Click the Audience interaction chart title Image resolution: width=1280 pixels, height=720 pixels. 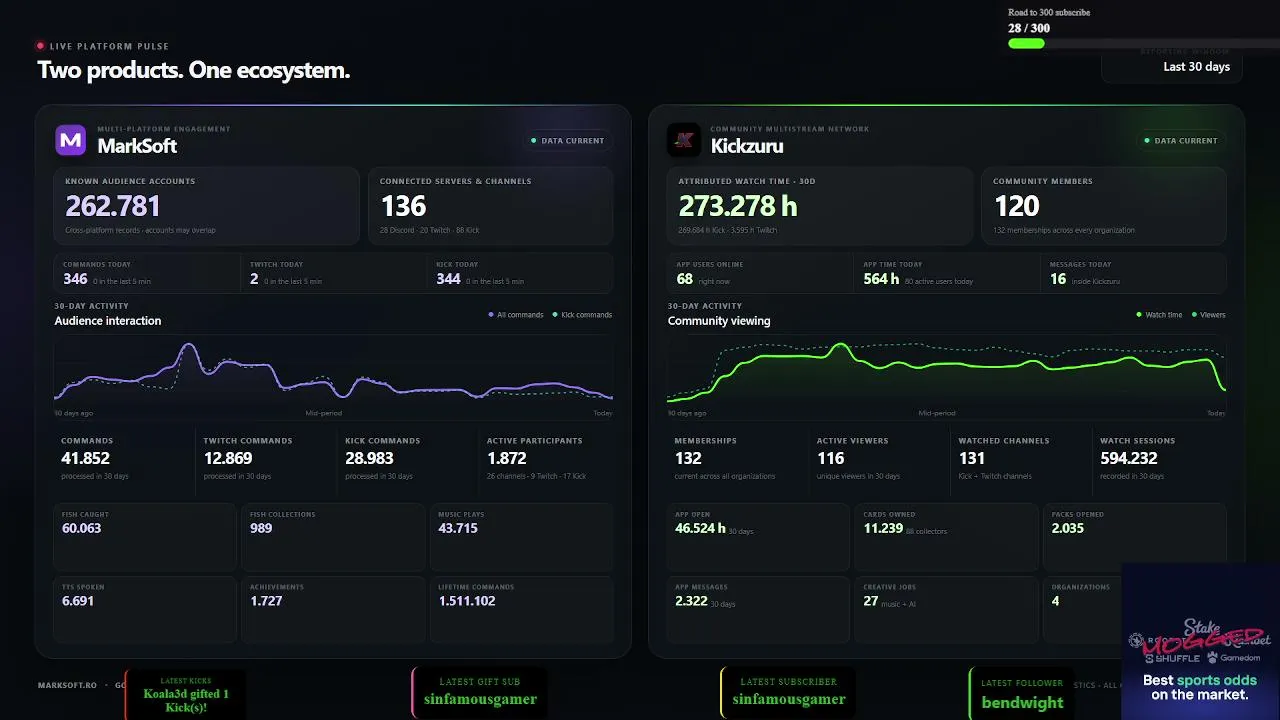pyautogui.click(x=108, y=321)
